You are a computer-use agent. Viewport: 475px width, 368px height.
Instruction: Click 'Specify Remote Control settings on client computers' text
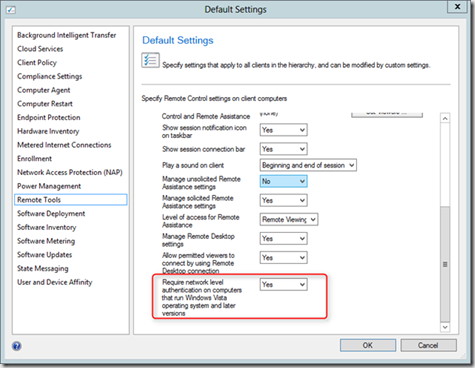(x=214, y=99)
